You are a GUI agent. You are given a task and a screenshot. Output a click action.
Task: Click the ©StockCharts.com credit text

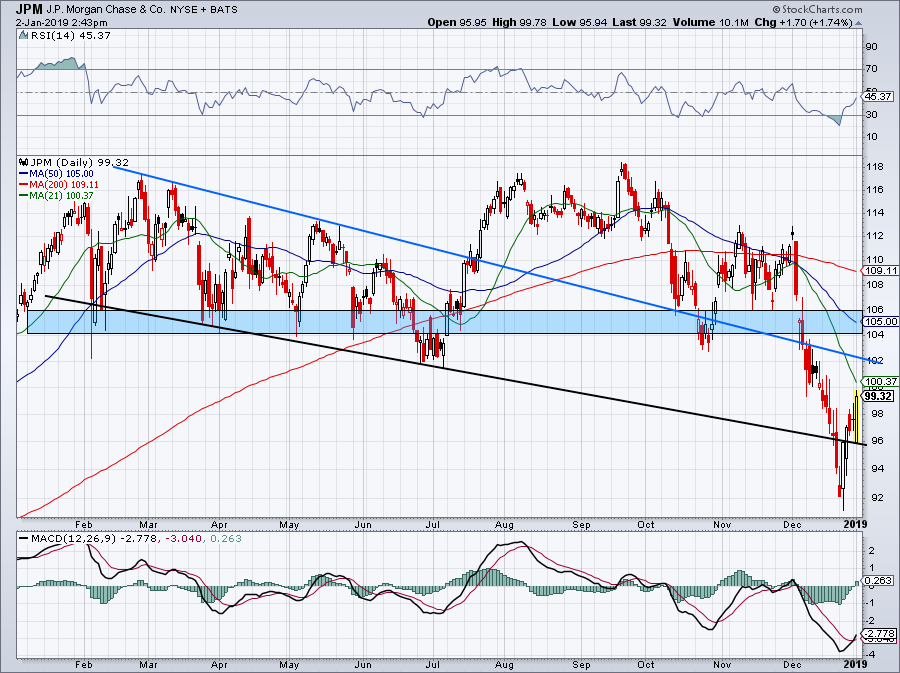pyautogui.click(x=817, y=9)
